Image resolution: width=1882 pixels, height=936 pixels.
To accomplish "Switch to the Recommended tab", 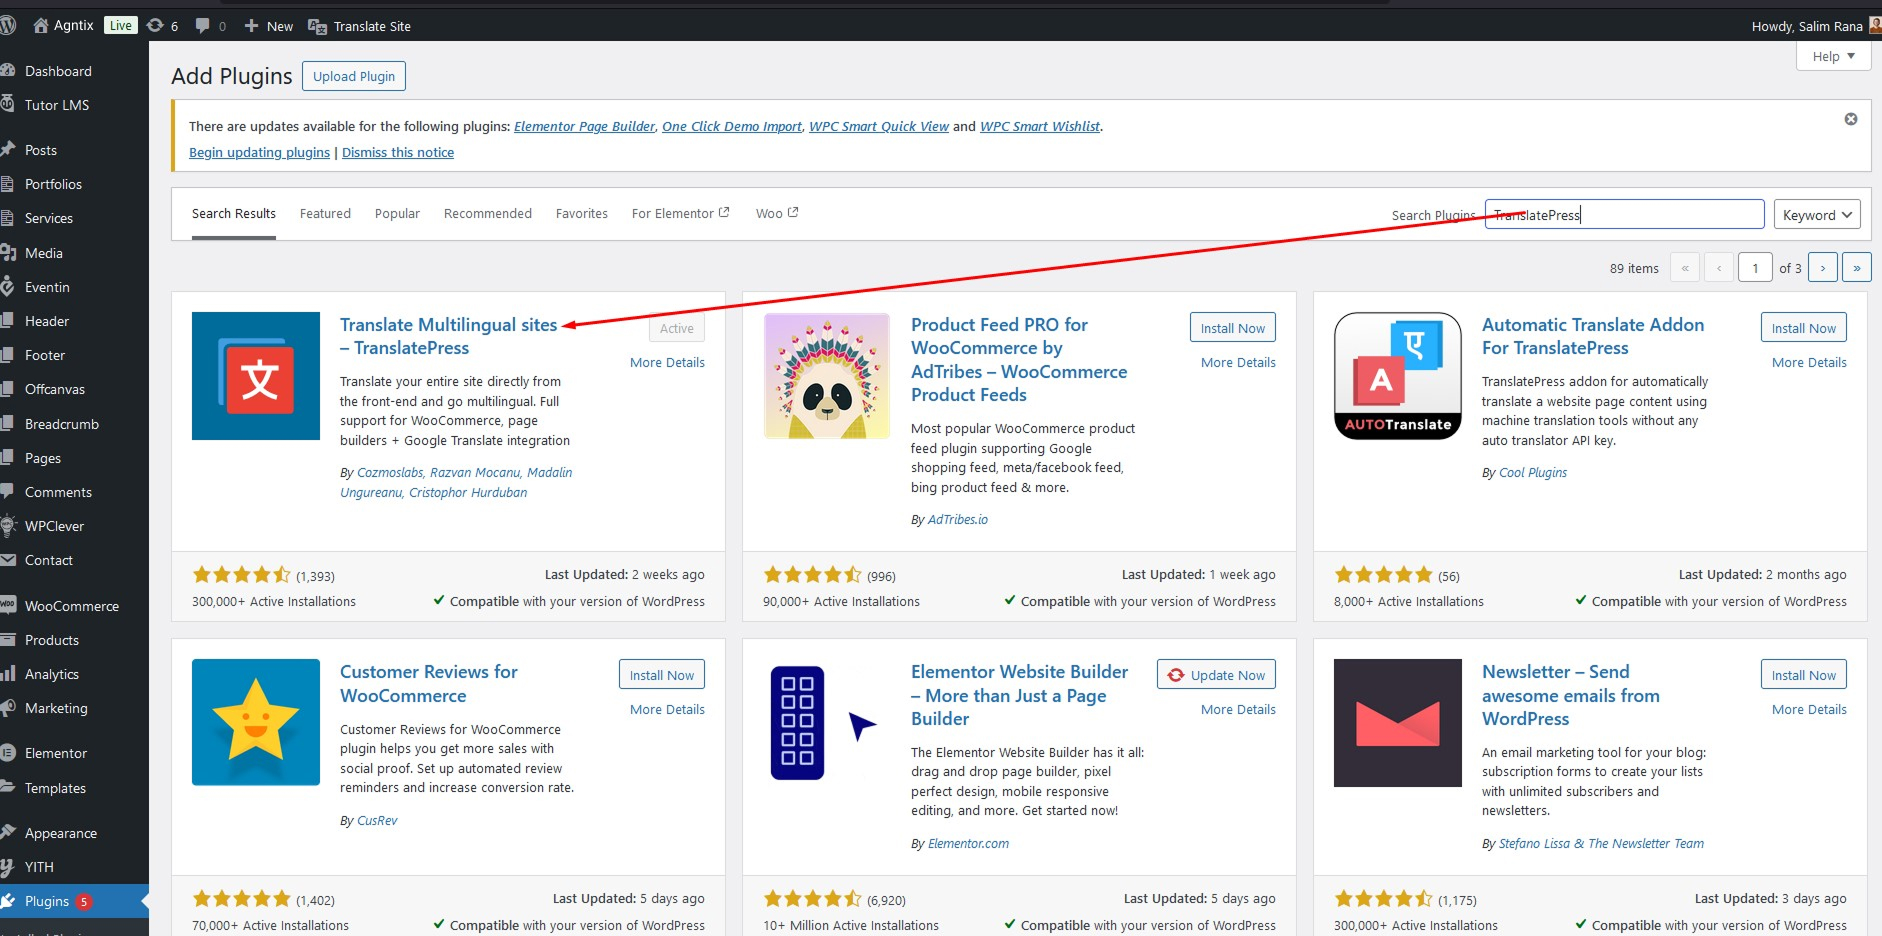I will coord(487,214).
